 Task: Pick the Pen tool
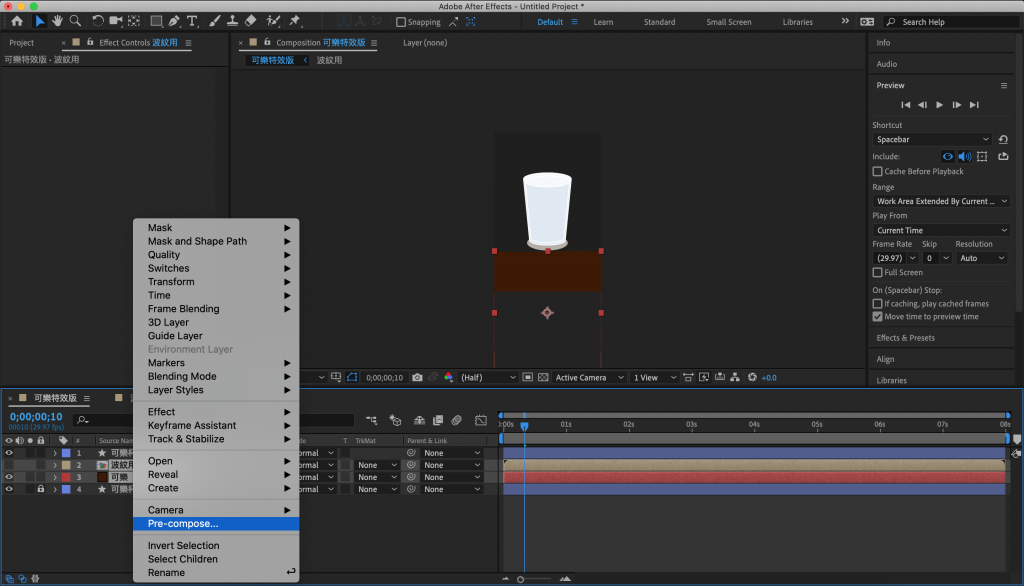point(174,21)
